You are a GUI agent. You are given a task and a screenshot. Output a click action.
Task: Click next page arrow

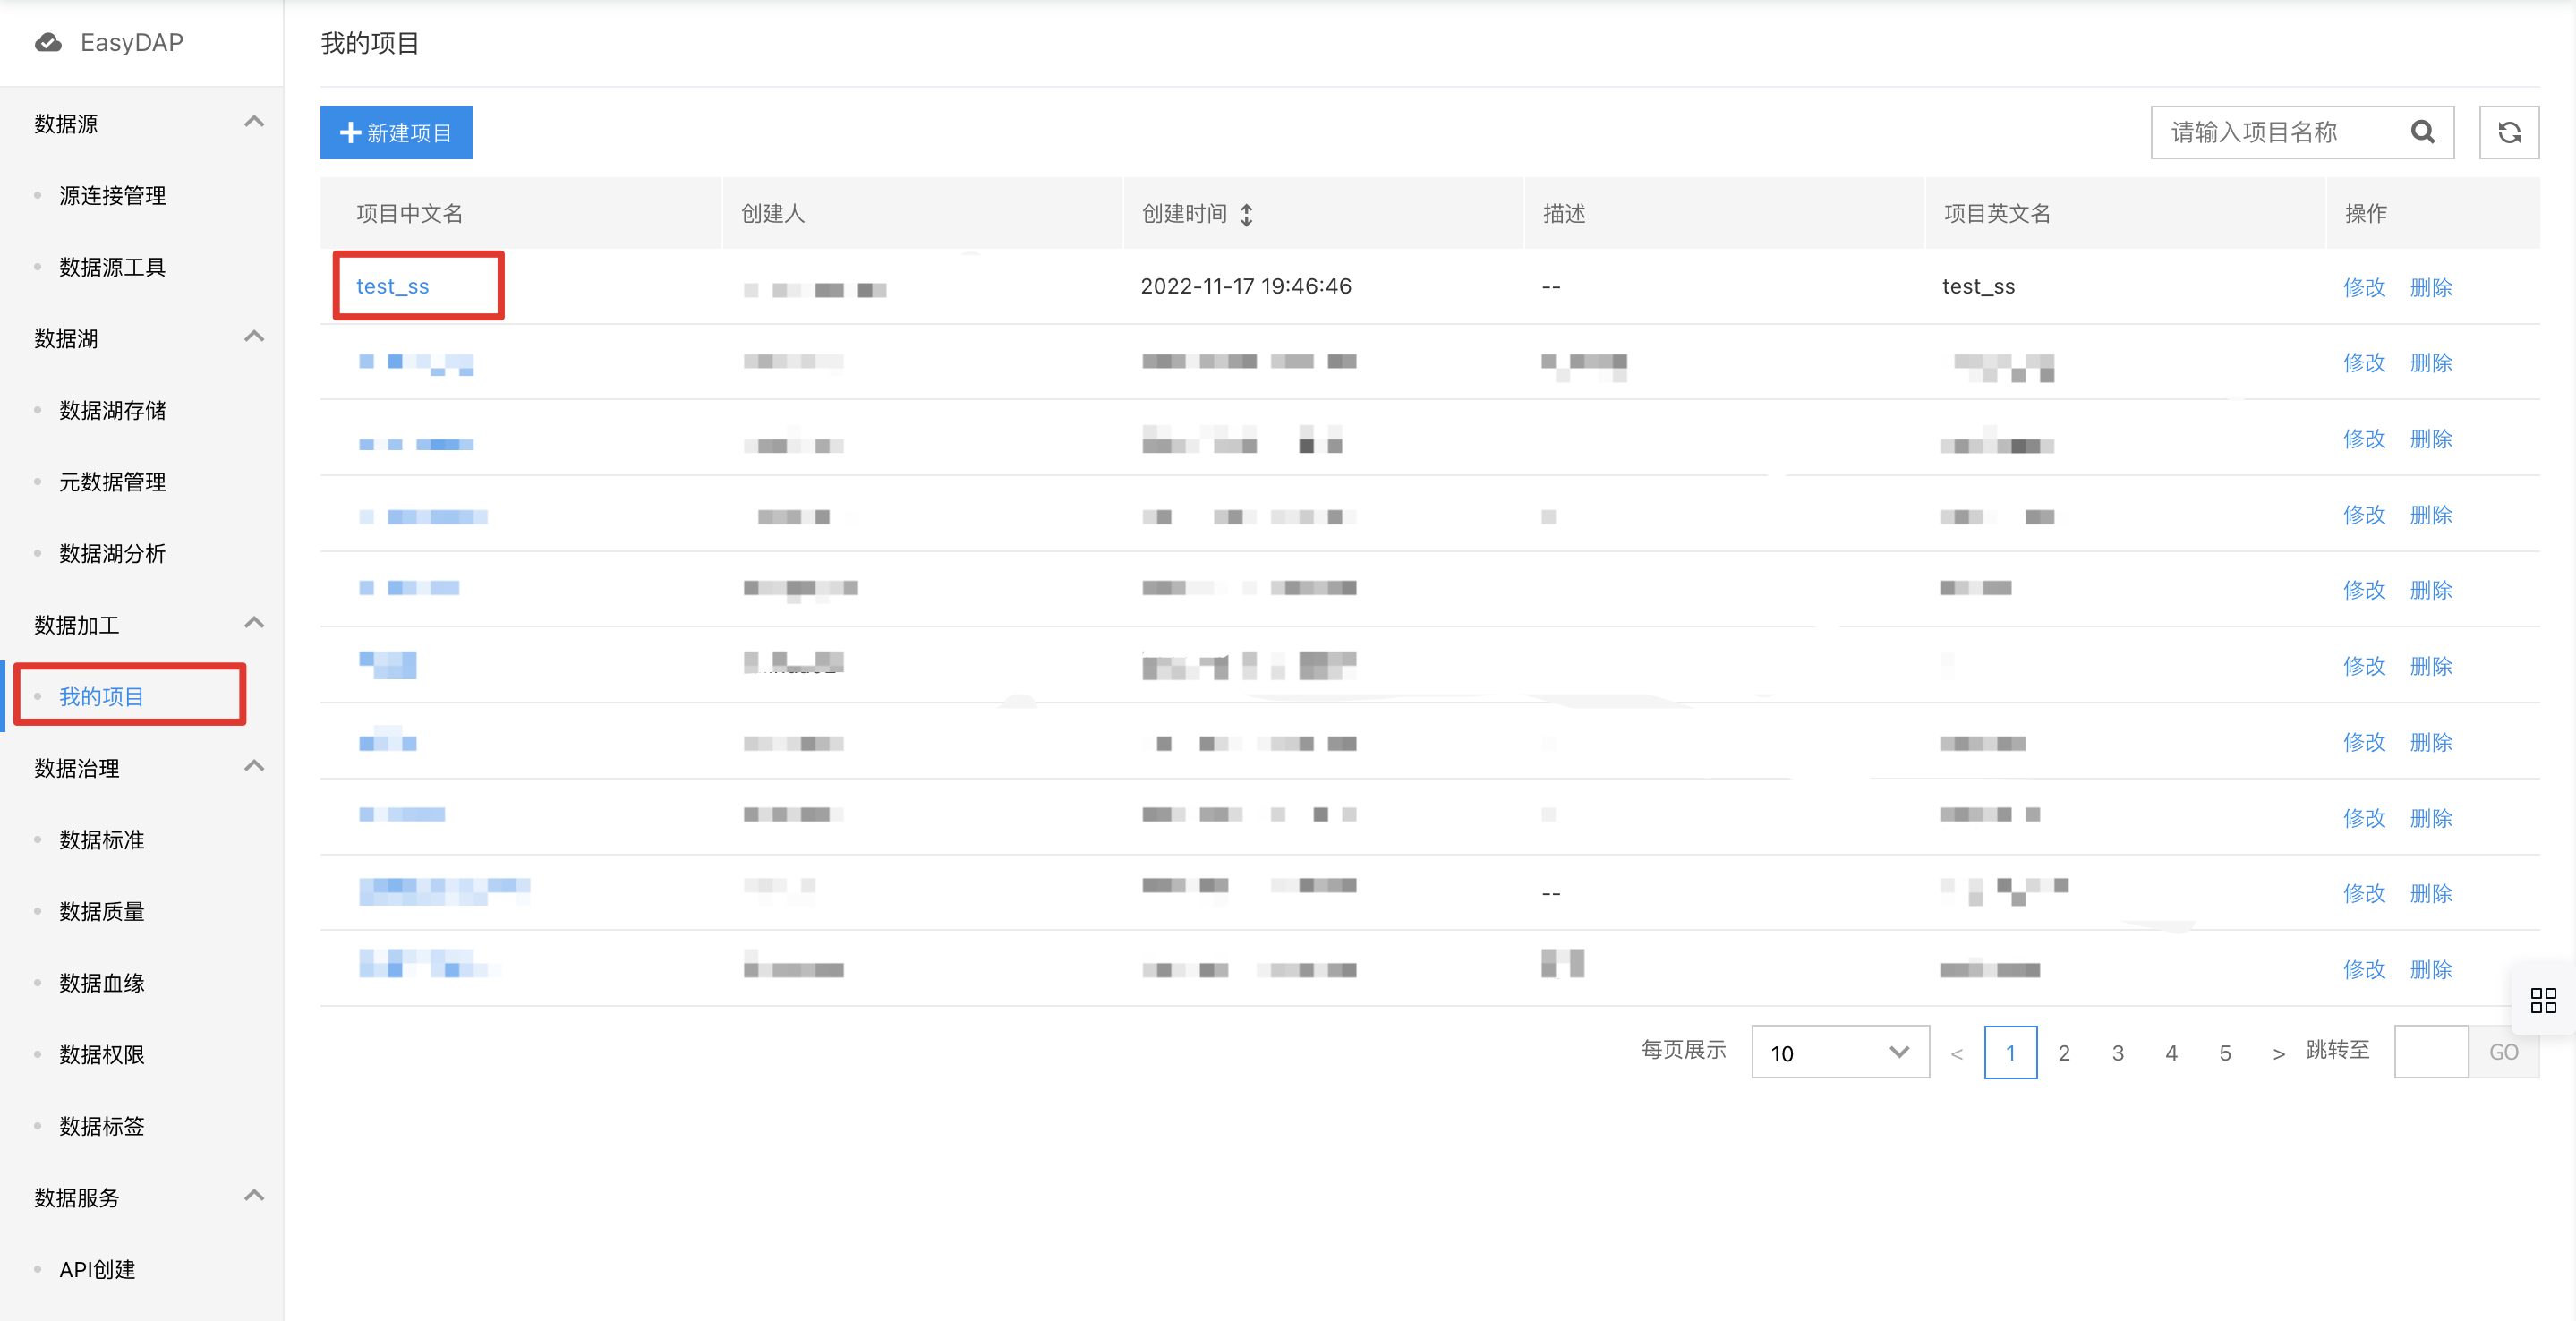click(2278, 1053)
